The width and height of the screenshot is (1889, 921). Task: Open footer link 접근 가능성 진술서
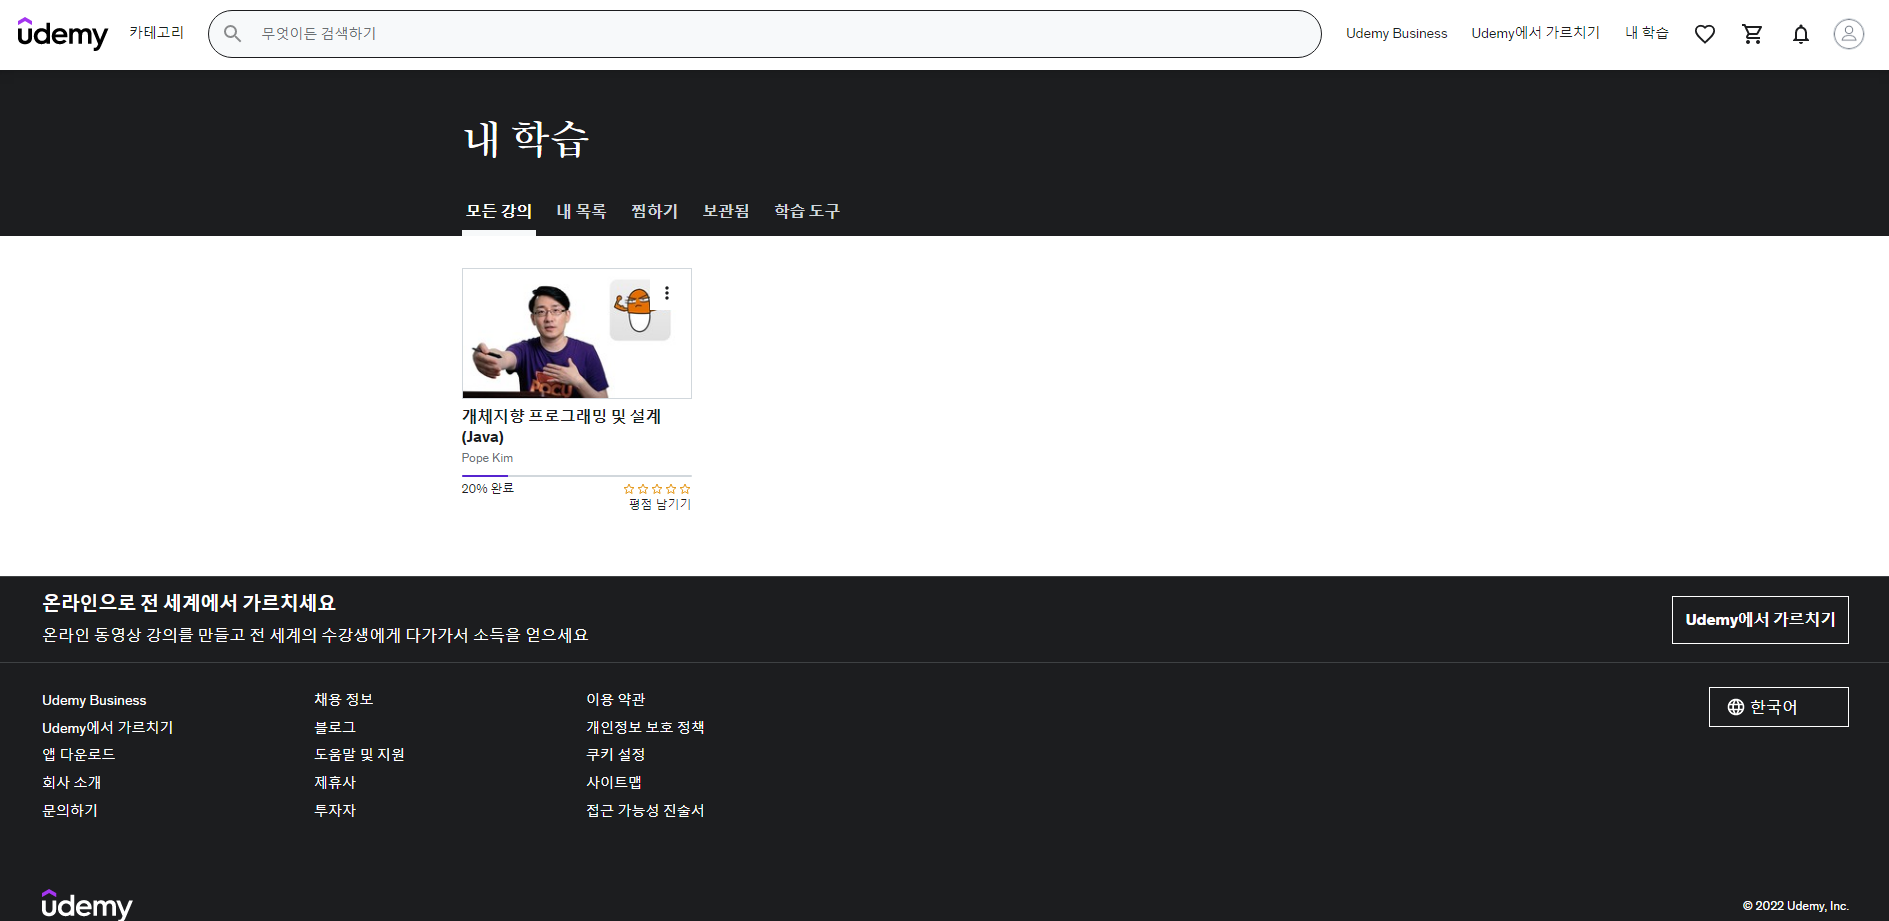click(x=645, y=810)
